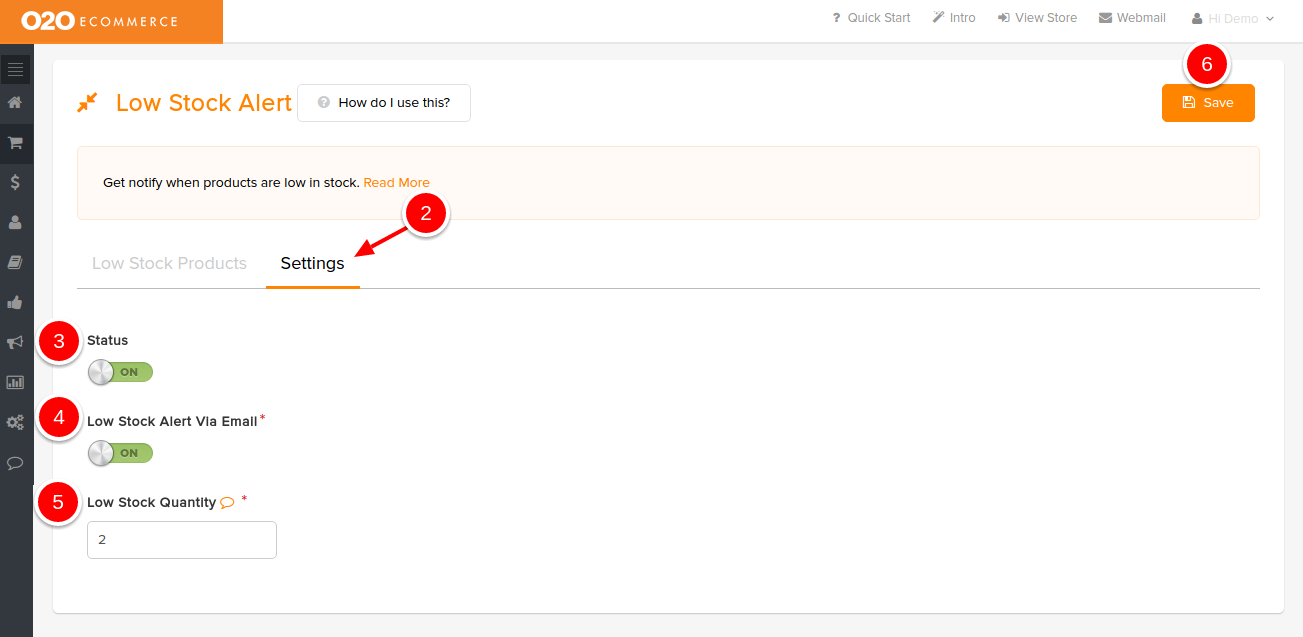This screenshot has height=637, width=1303.
Task: Open the hamburger menu in sidebar
Action: click(x=15, y=69)
